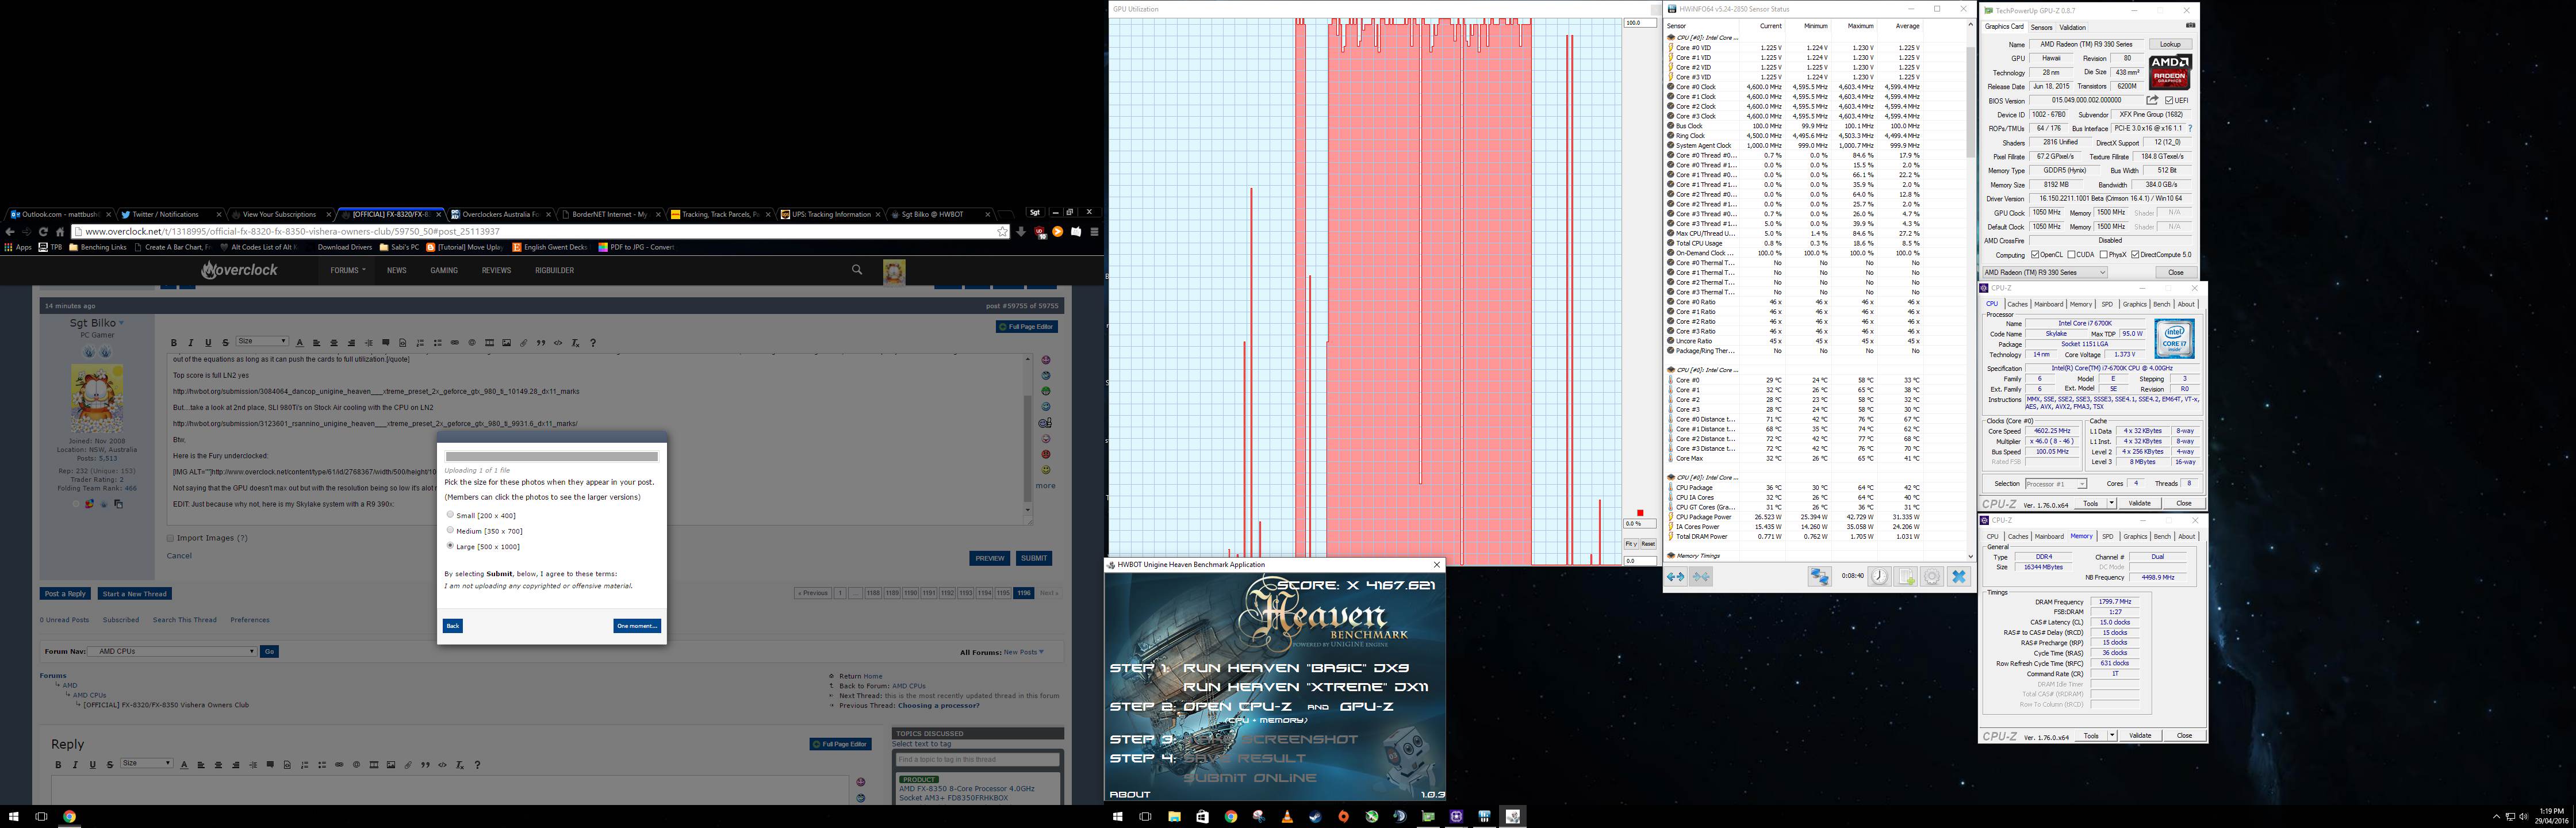
Task: Open Chrome hamburger menu
Action: 1094,231
